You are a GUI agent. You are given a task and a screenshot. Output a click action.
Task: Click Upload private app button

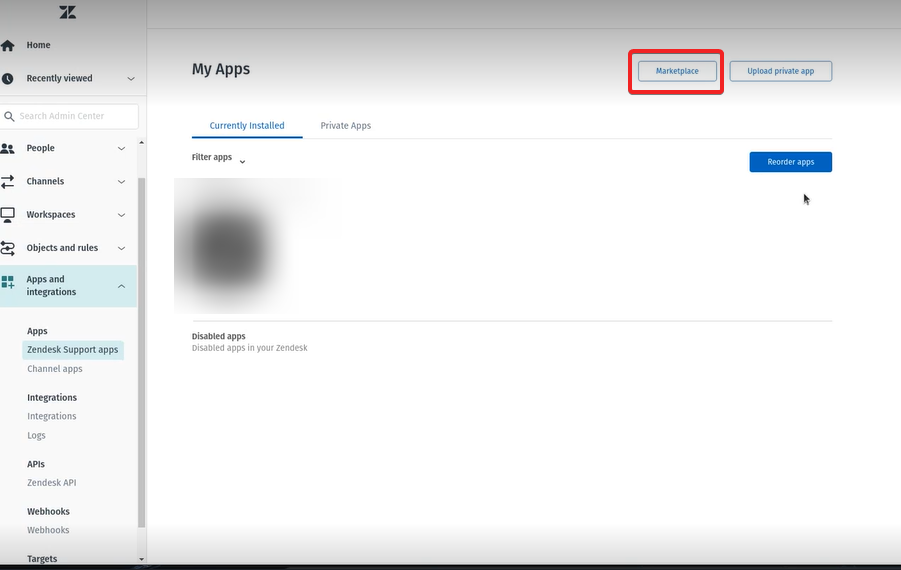(780, 71)
